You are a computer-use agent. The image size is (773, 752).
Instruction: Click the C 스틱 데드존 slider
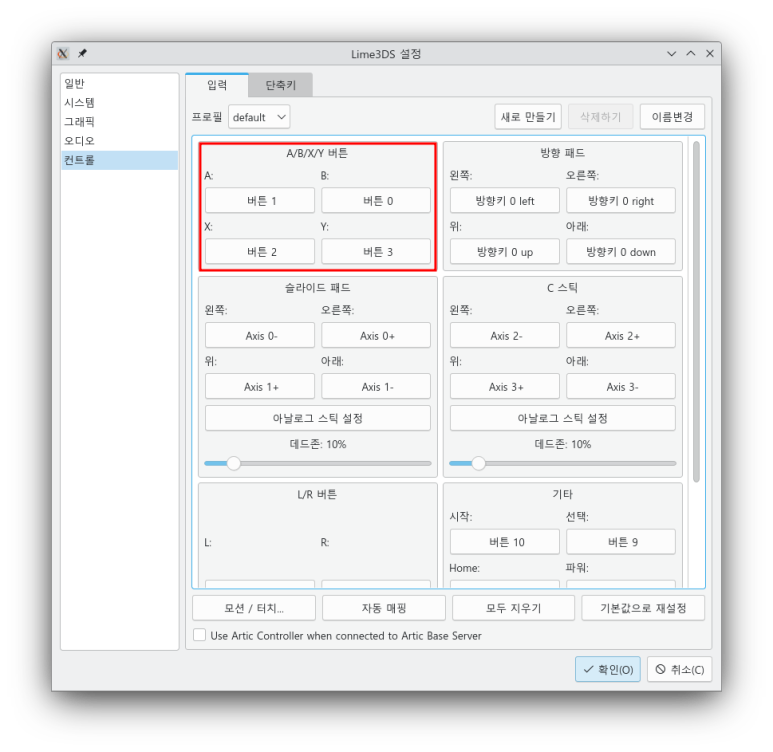pyautogui.click(x=563, y=464)
